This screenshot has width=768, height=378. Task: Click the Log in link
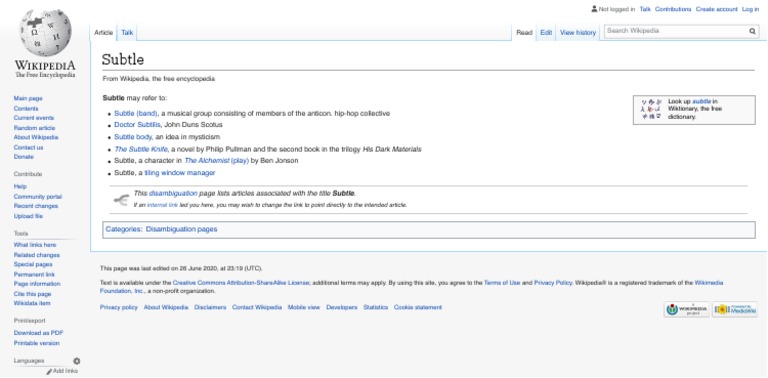coord(750,9)
